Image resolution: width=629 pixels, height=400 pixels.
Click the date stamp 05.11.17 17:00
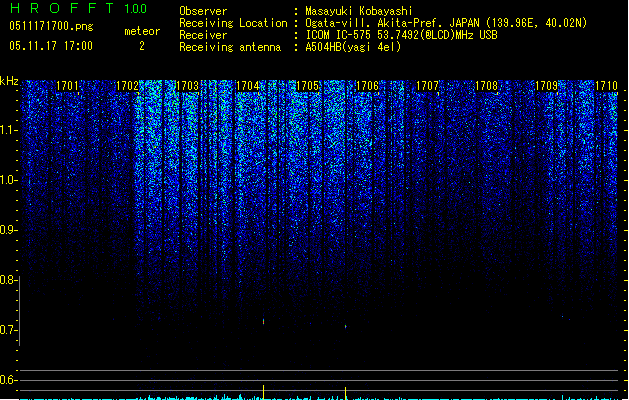[x=51, y=46]
